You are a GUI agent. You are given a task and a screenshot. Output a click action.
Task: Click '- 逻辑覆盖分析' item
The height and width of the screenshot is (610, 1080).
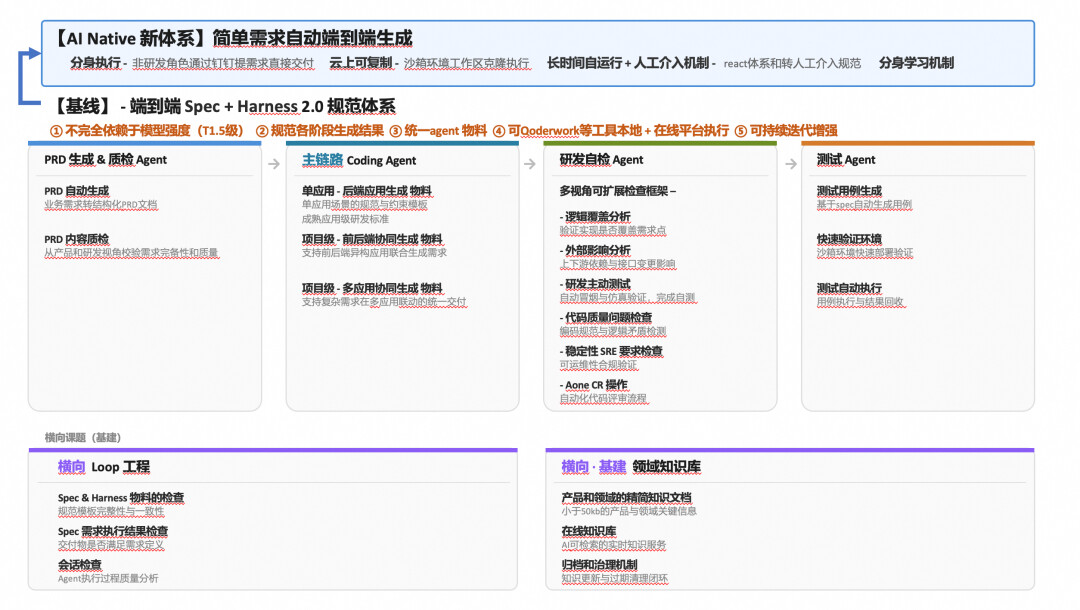click(595, 216)
